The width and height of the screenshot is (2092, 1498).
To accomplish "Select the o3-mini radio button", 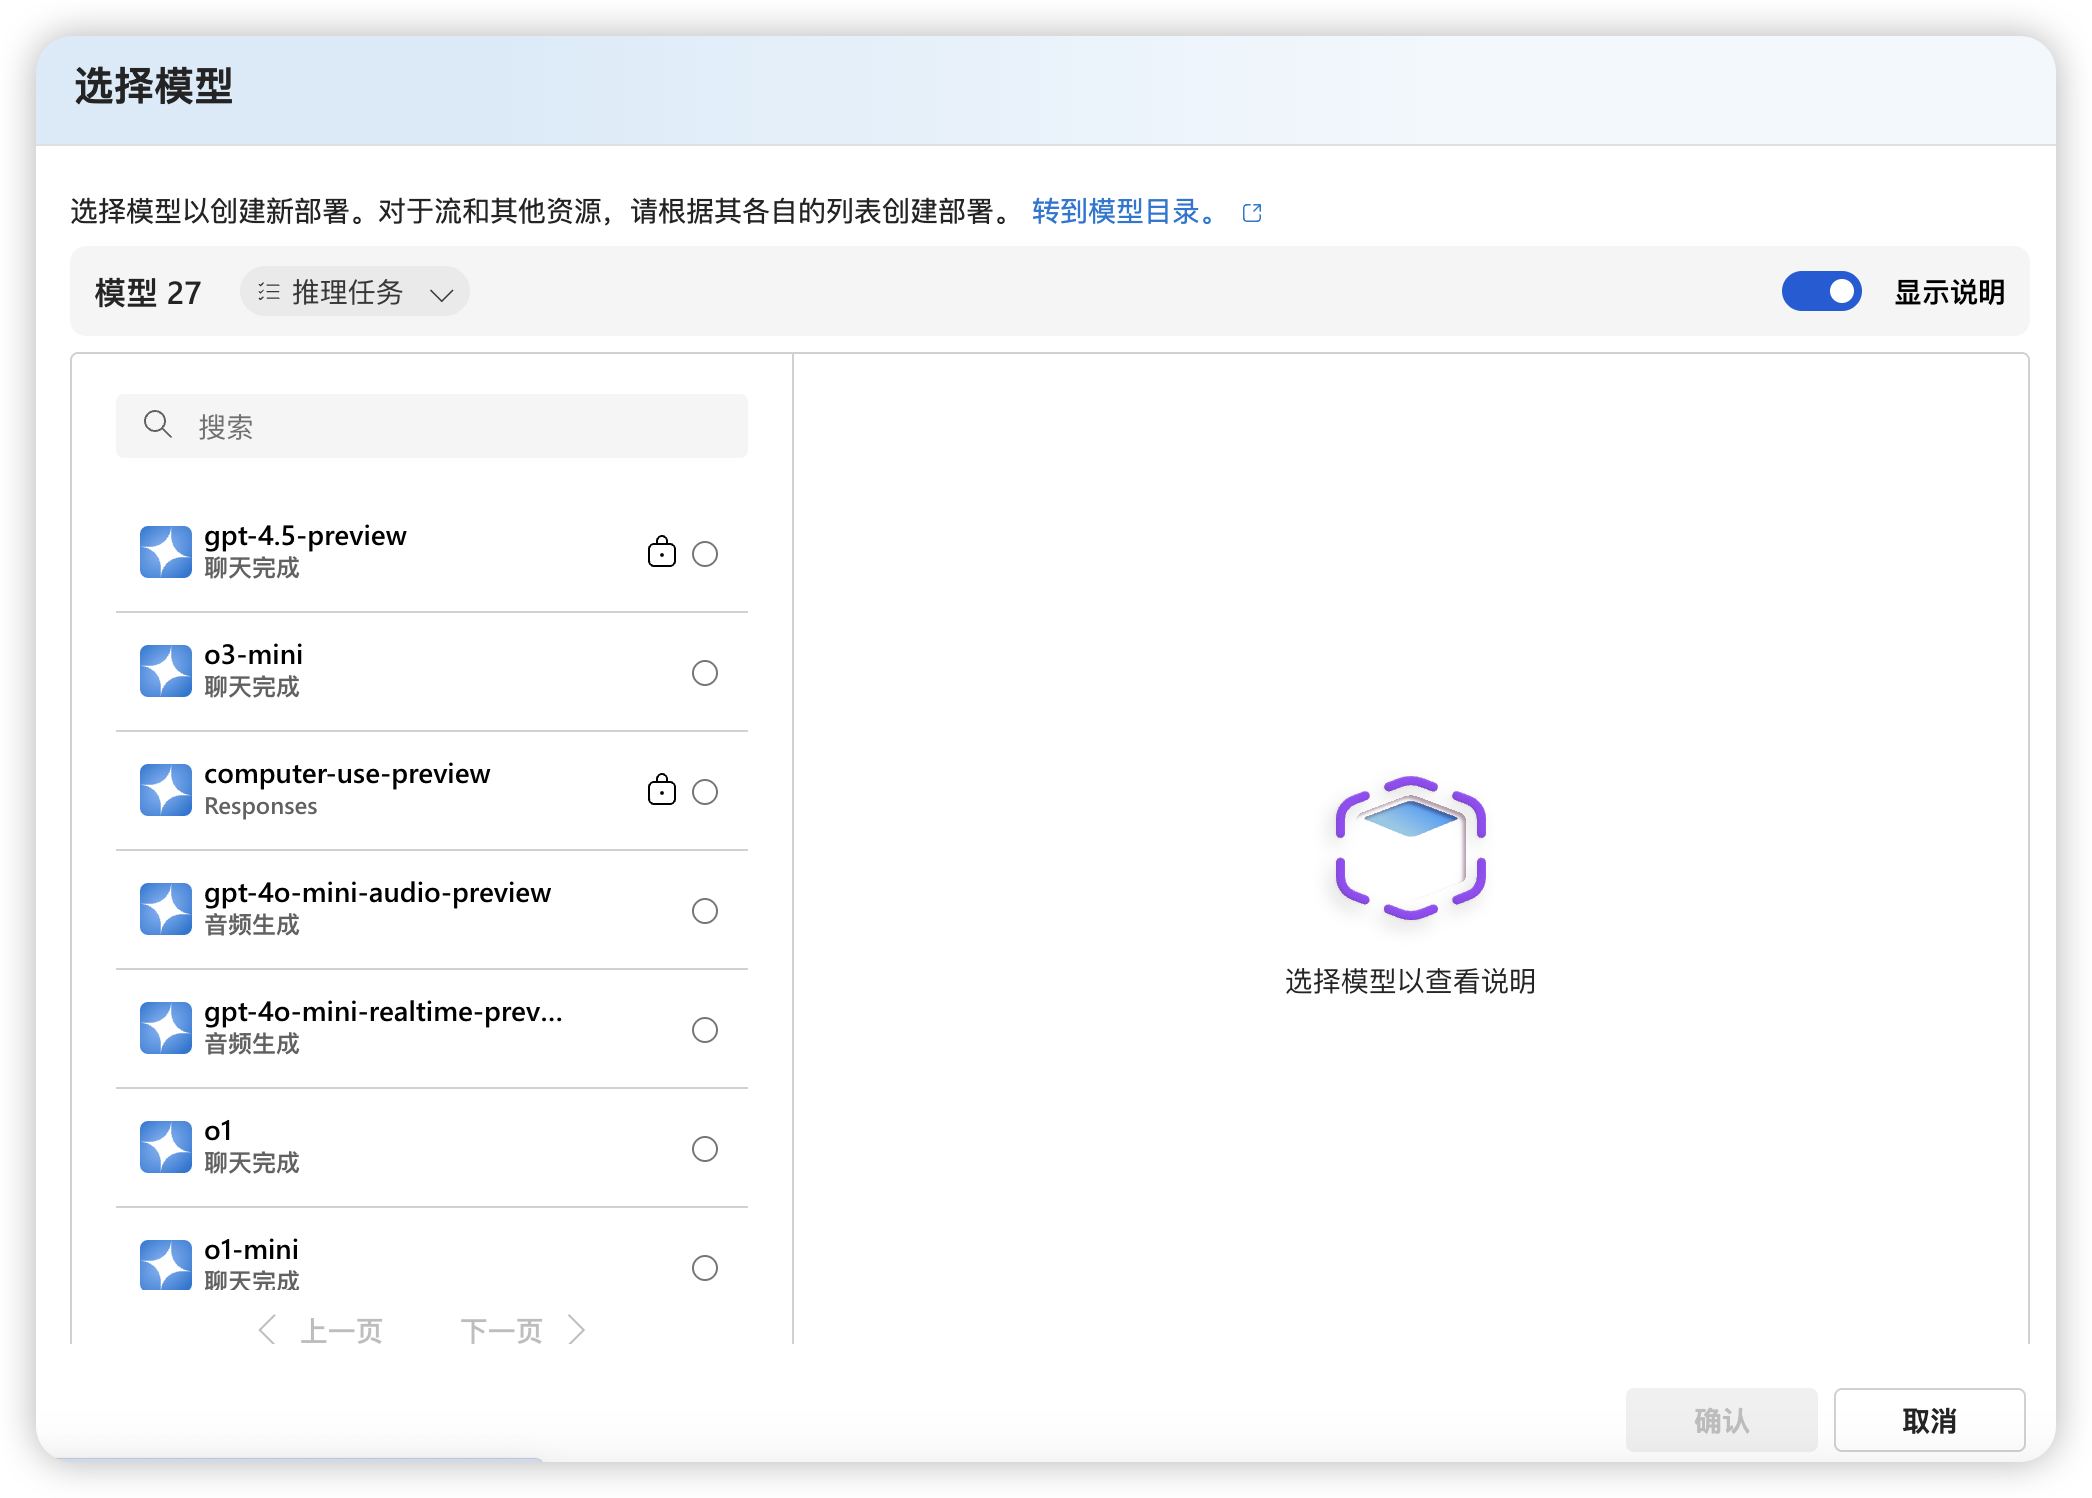I will 705,673.
